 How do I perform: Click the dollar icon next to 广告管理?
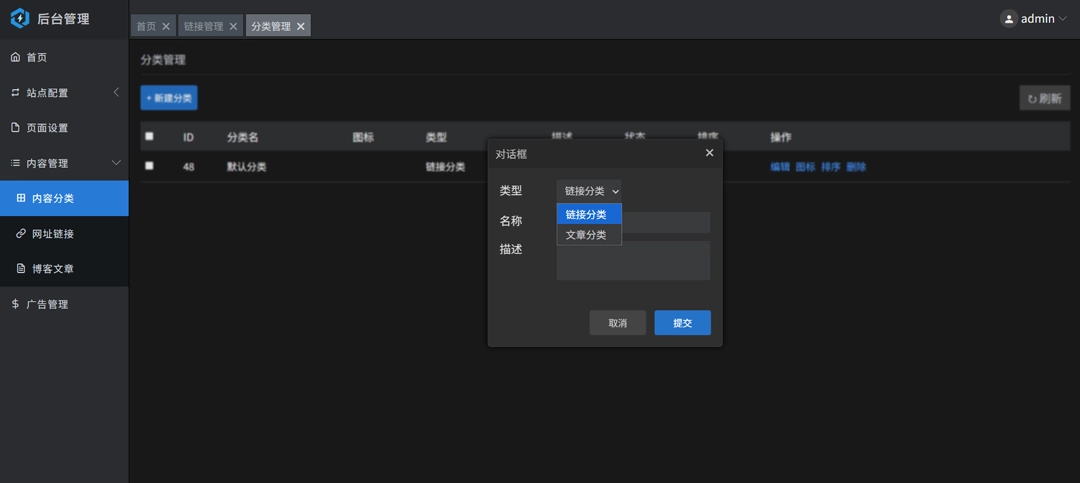(x=15, y=304)
